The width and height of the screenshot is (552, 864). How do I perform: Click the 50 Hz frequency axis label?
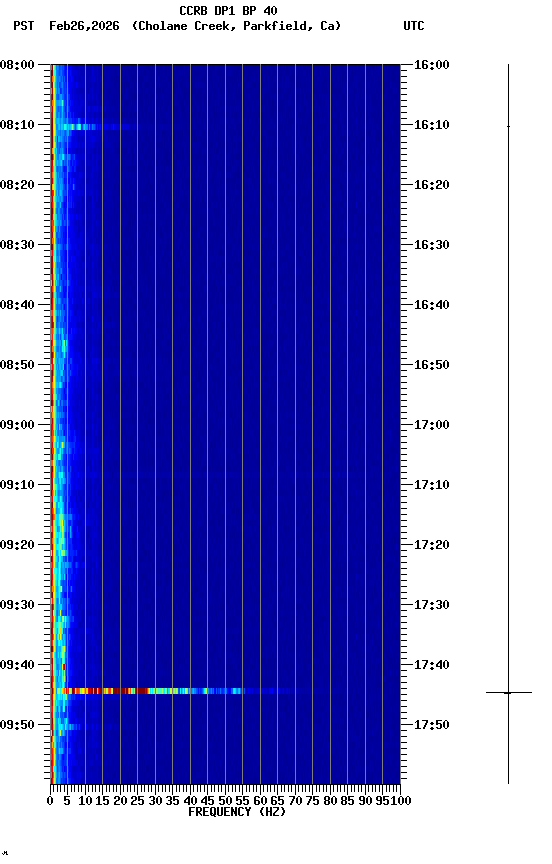pyautogui.click(x=225, y=801)
